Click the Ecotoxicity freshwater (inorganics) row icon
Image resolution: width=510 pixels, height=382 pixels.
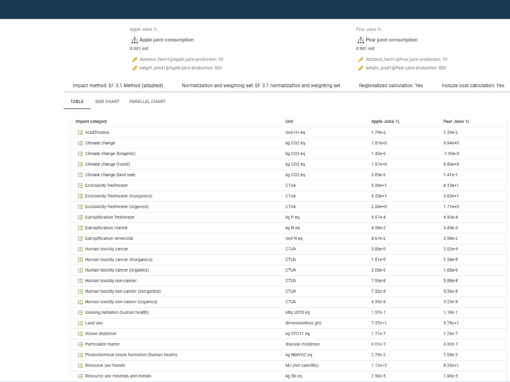80,196
